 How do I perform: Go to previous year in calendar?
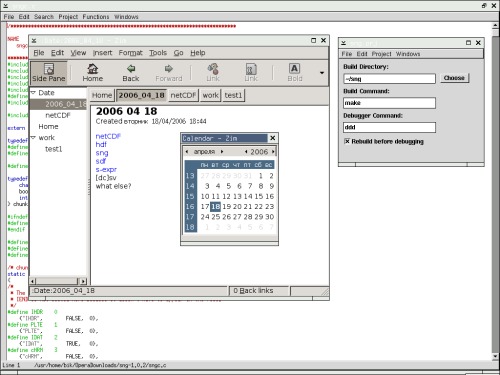[x=246, y=152]
